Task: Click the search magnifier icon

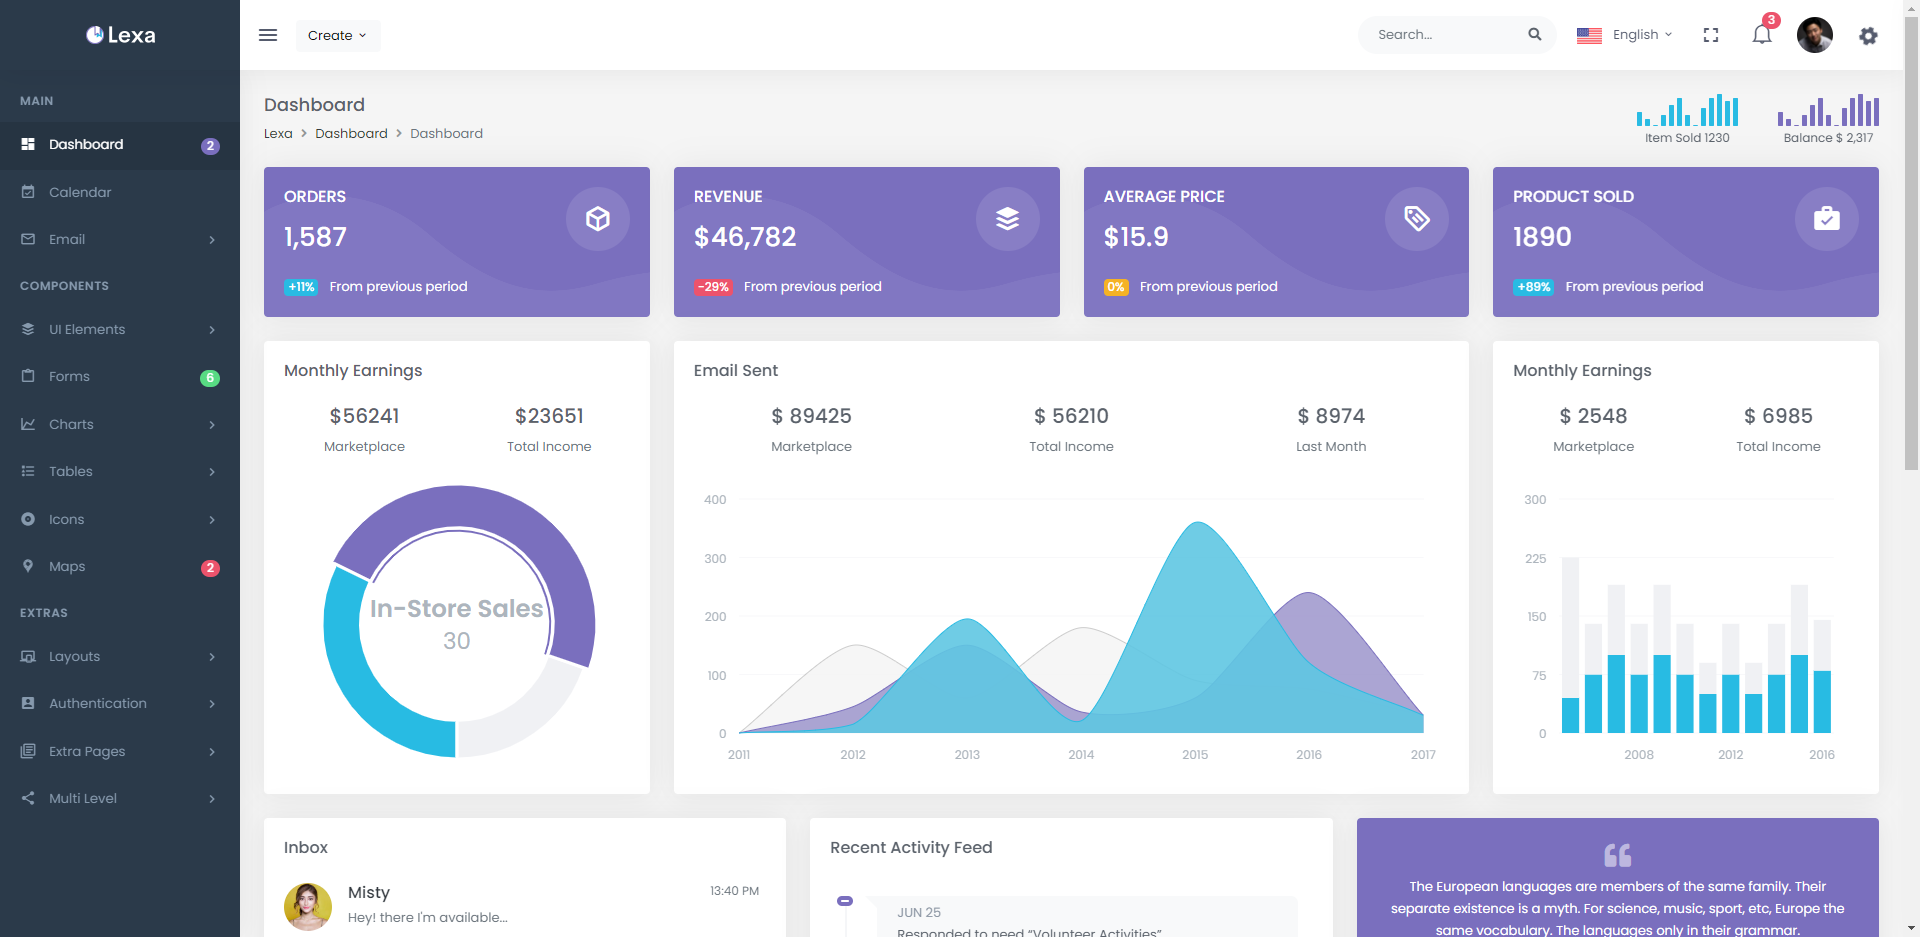Action: point(1534,35)
